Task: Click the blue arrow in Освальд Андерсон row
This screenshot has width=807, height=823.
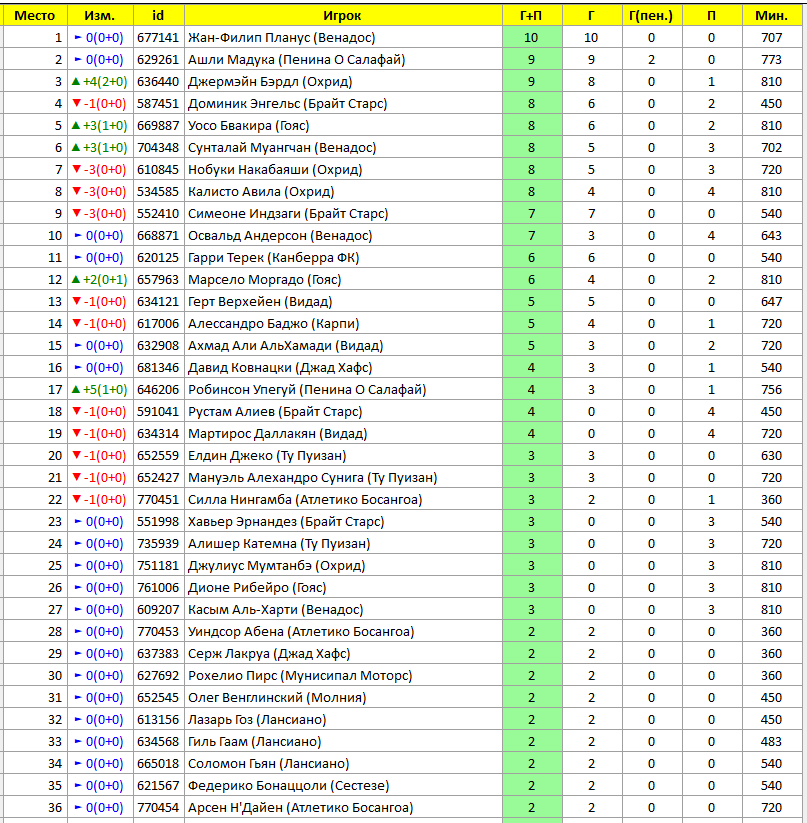Action: (78, 236)
